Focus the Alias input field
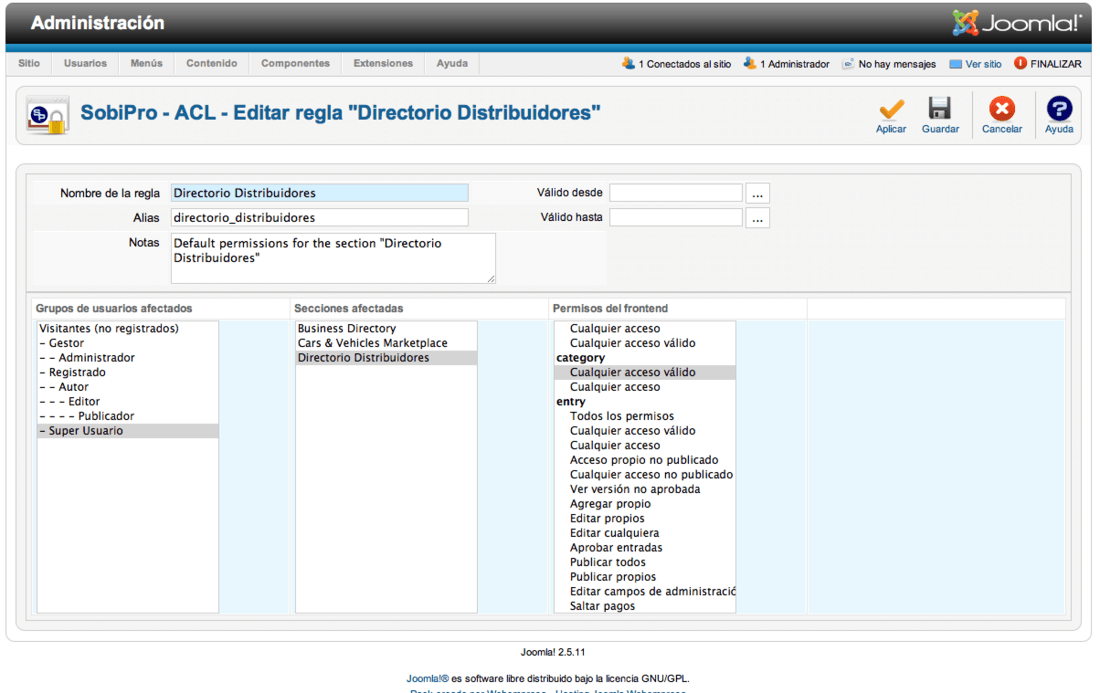This screenshot has width=1100, height=693. pos(319,217)
